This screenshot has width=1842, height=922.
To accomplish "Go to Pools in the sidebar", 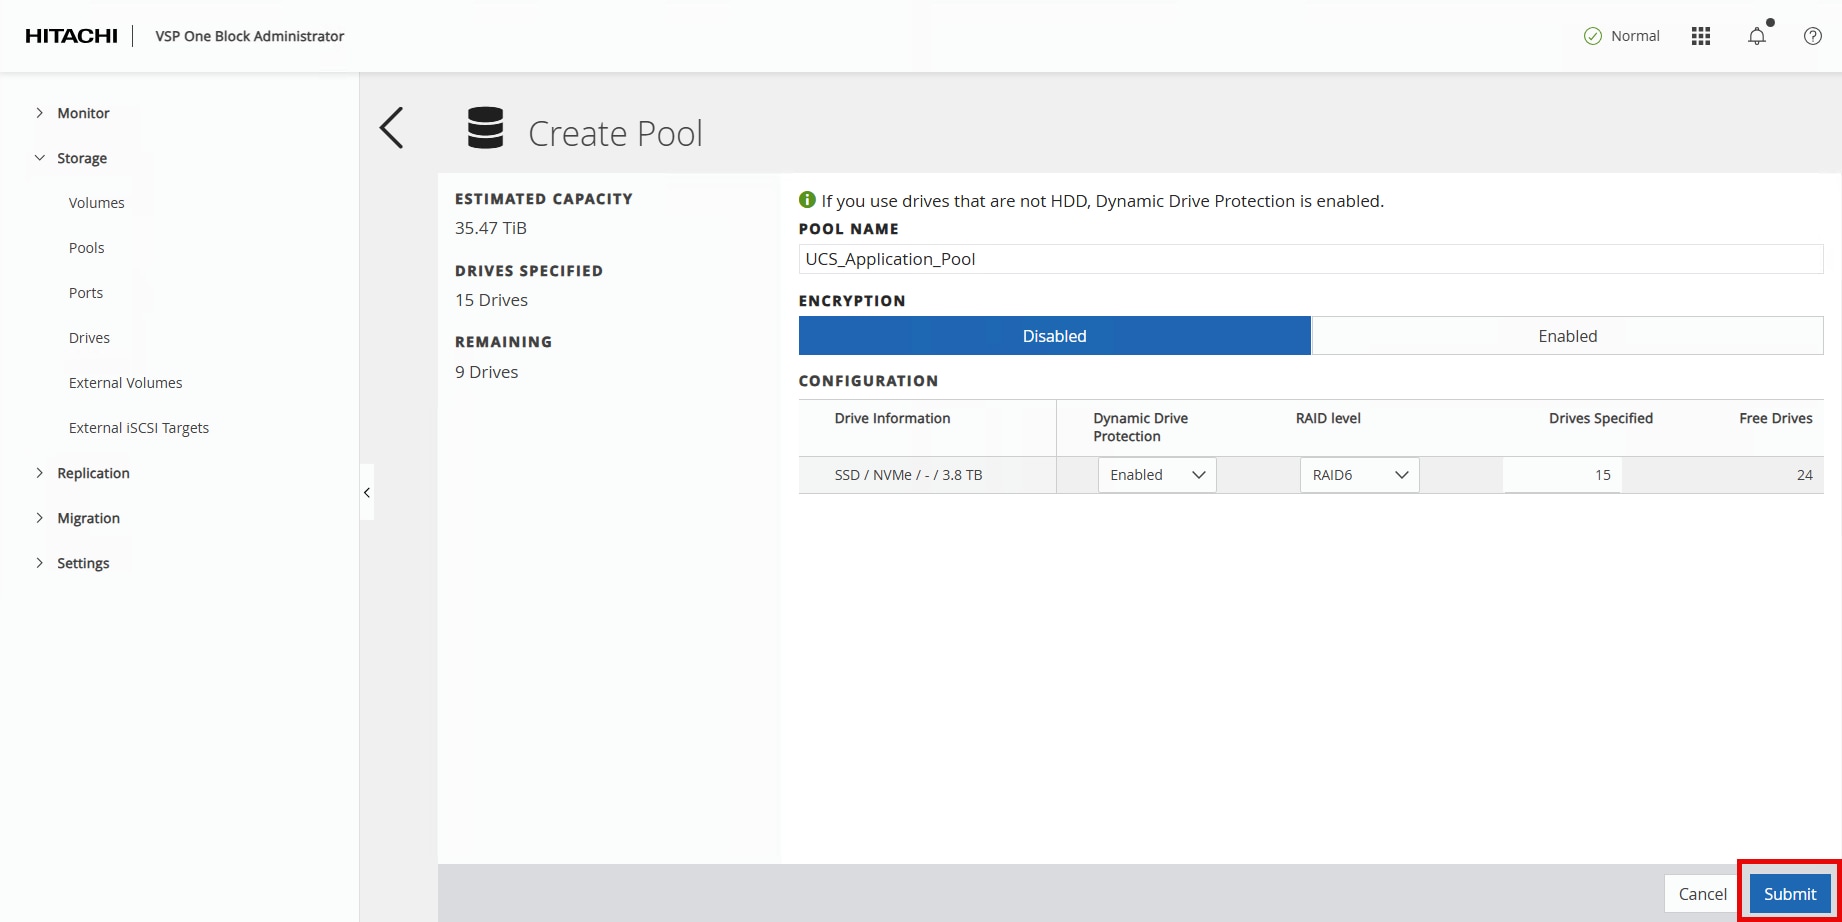I will click(87, 248).
